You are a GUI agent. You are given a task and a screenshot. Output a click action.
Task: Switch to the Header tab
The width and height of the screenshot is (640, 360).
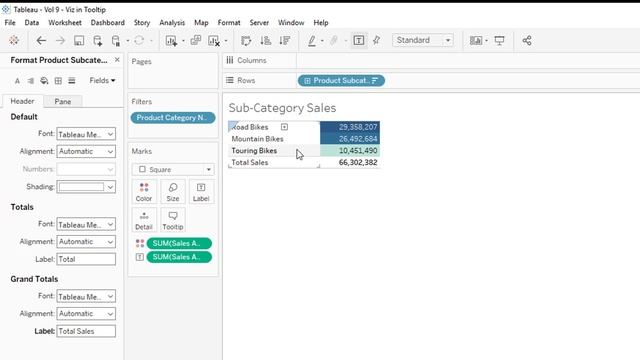pos(22,101)
